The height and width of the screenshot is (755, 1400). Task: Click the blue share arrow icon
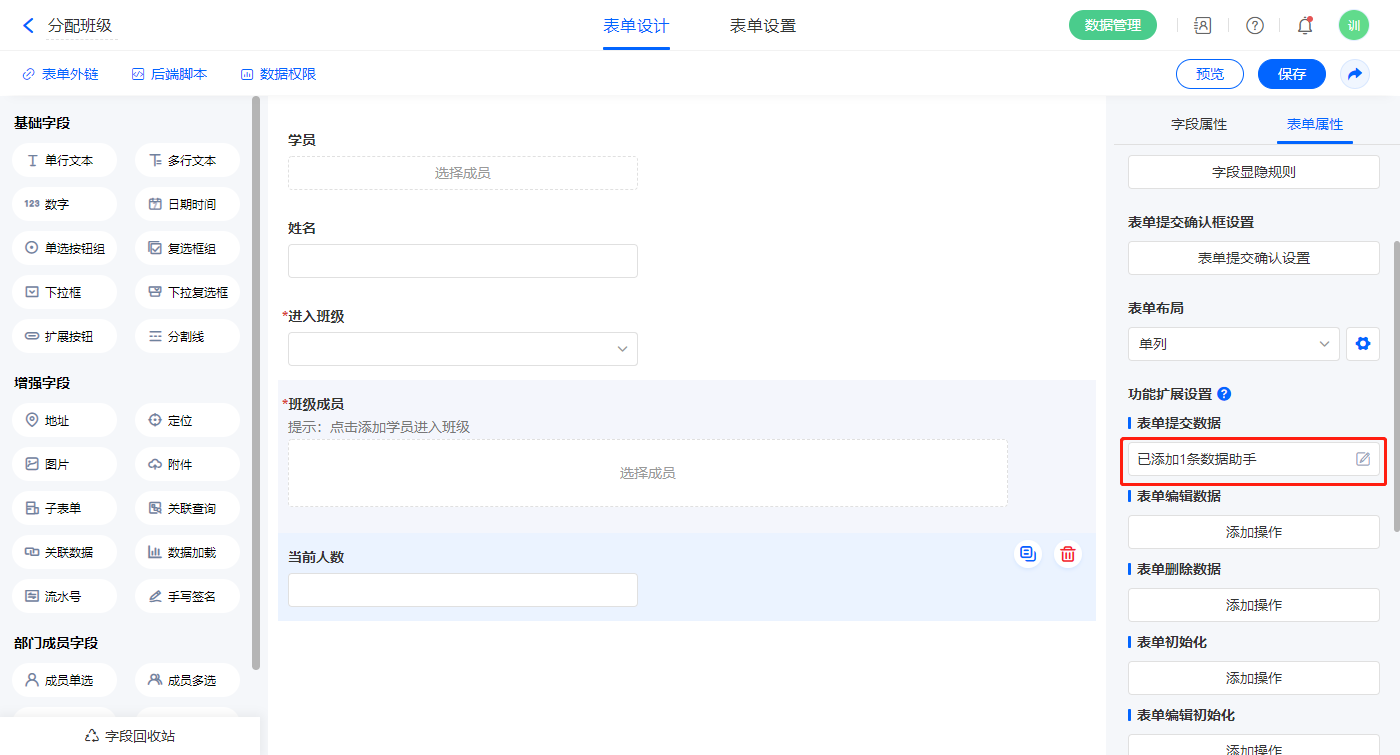point(1355,74)
